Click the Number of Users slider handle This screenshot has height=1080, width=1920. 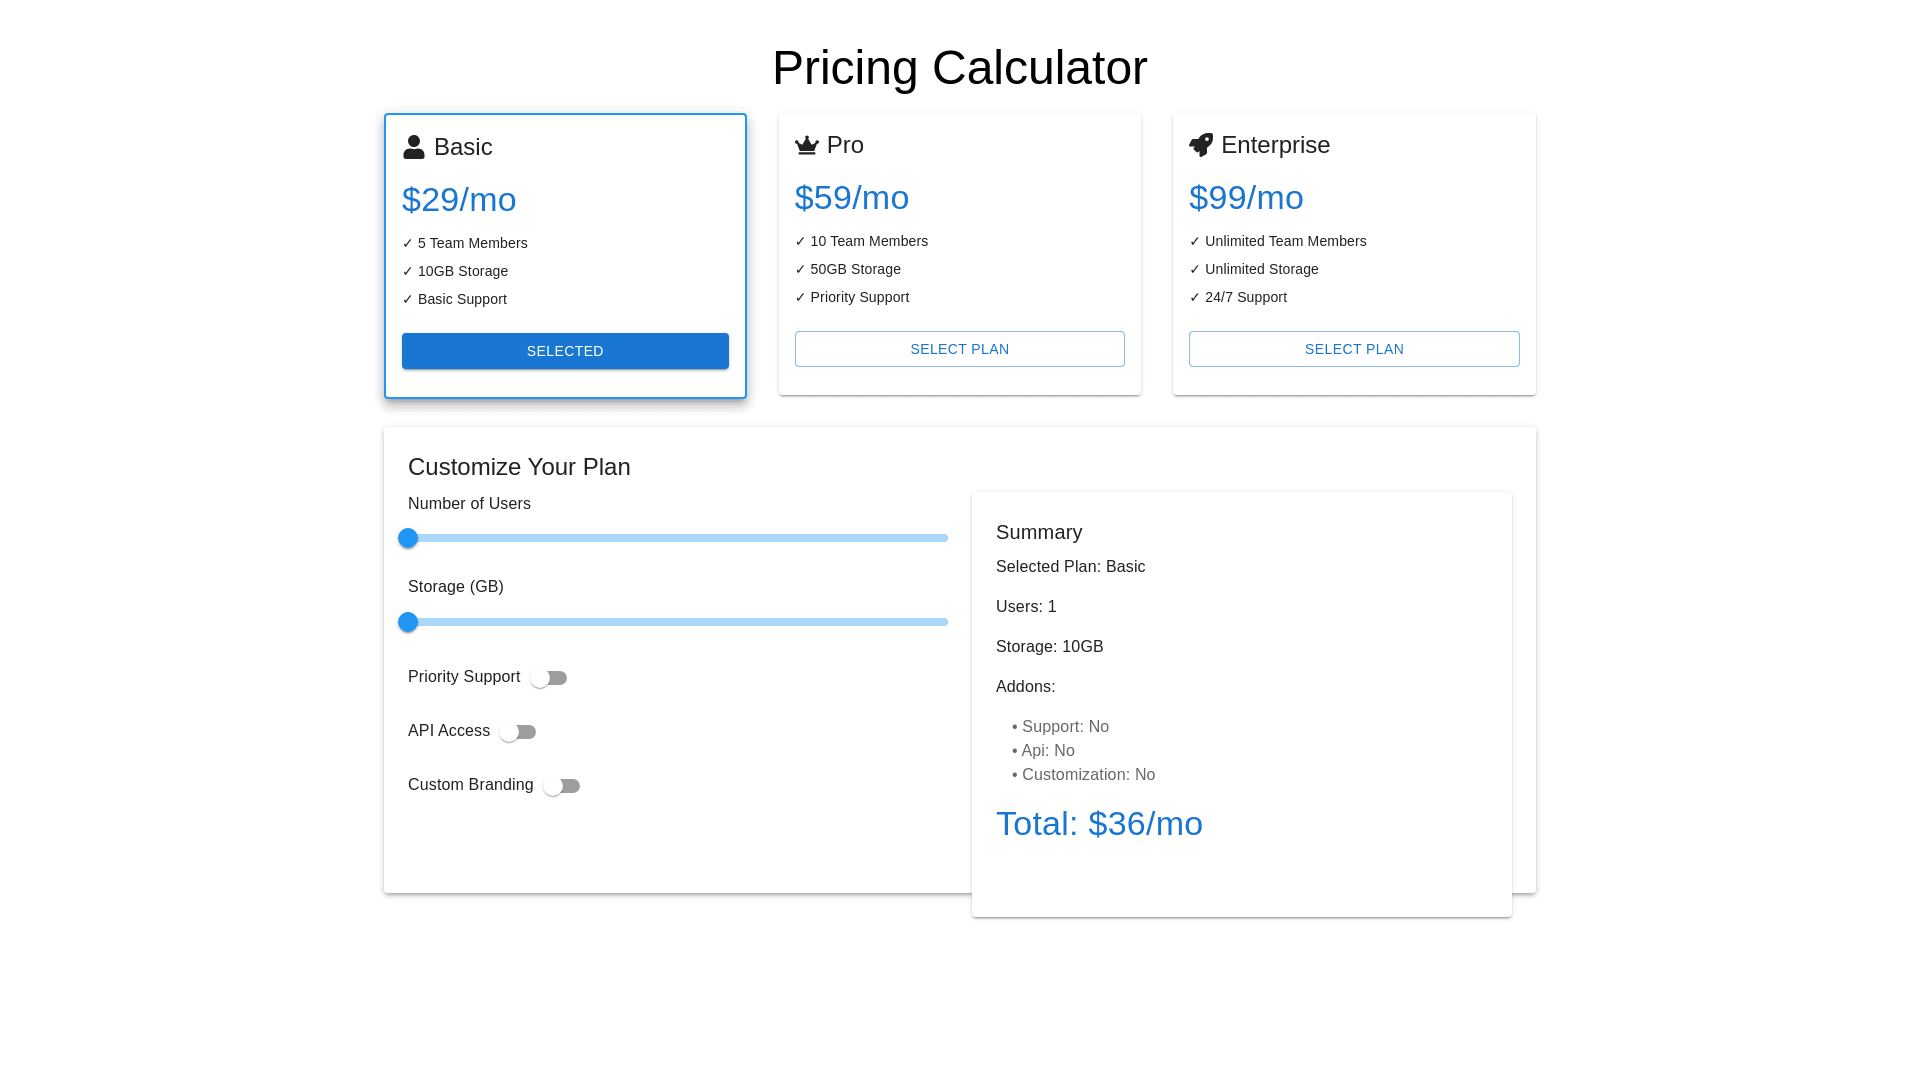(x=408, y=538)
